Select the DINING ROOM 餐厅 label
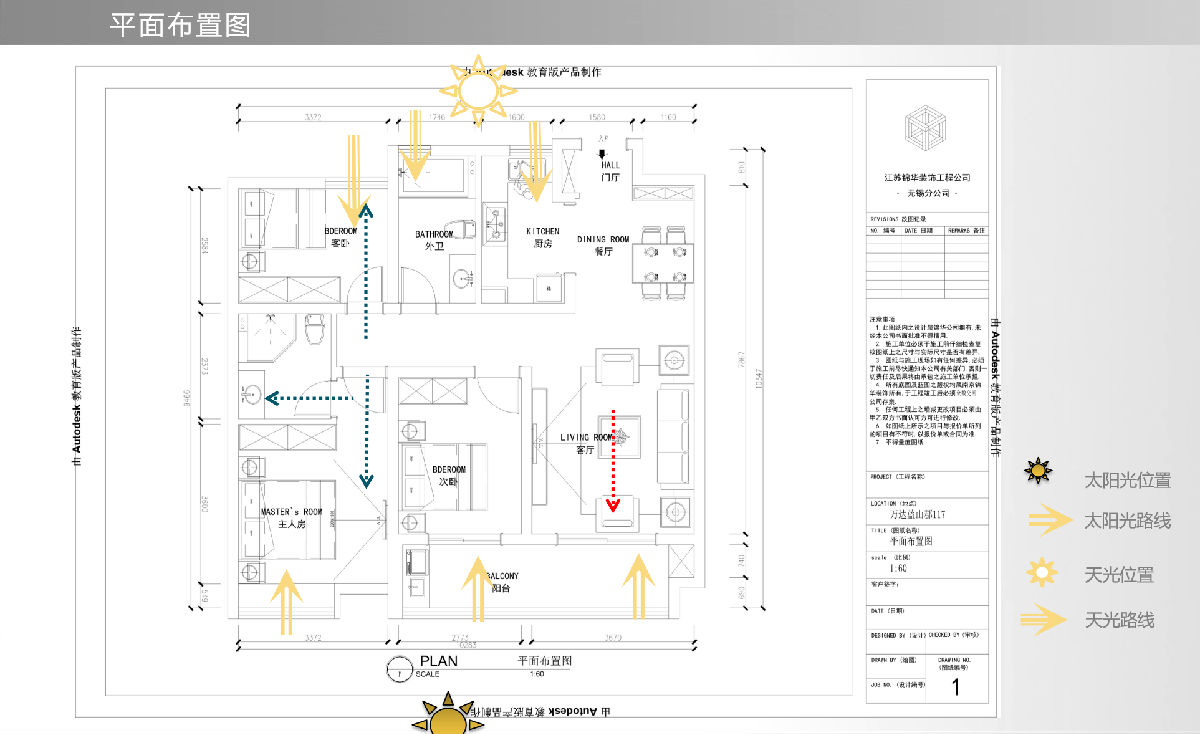This screenshot has height=734, width=1200. pyautogui.click(x=603, y=245)
